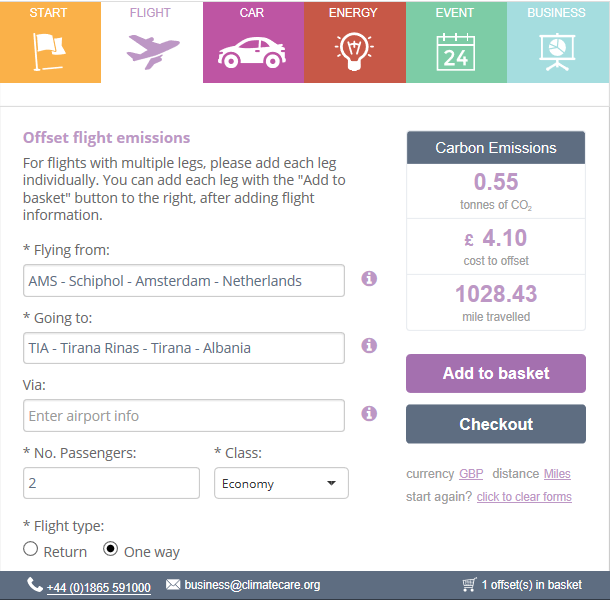Click the clear forms link

click(x=524, y=497)
